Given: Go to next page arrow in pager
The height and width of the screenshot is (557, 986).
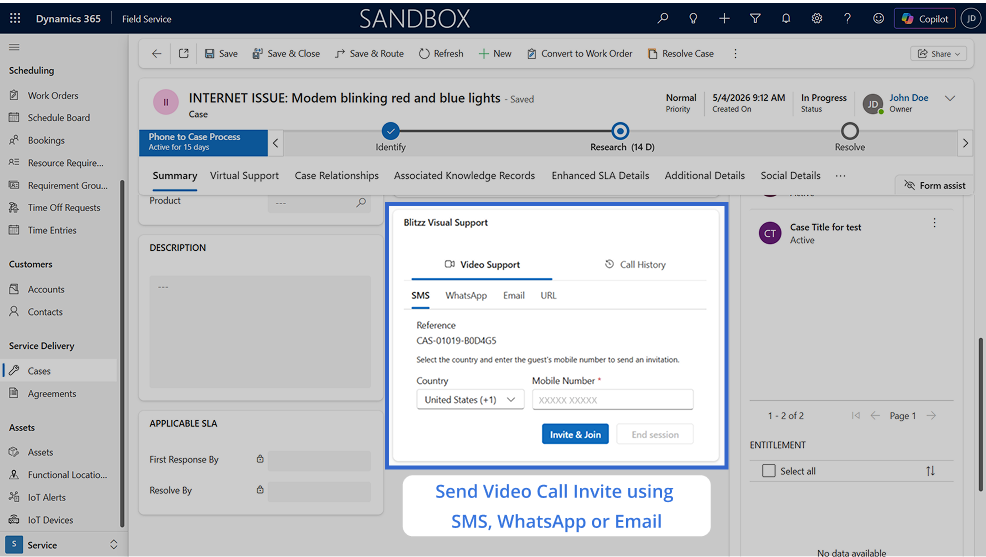Looking at the screenshot, I should [931, 416].
